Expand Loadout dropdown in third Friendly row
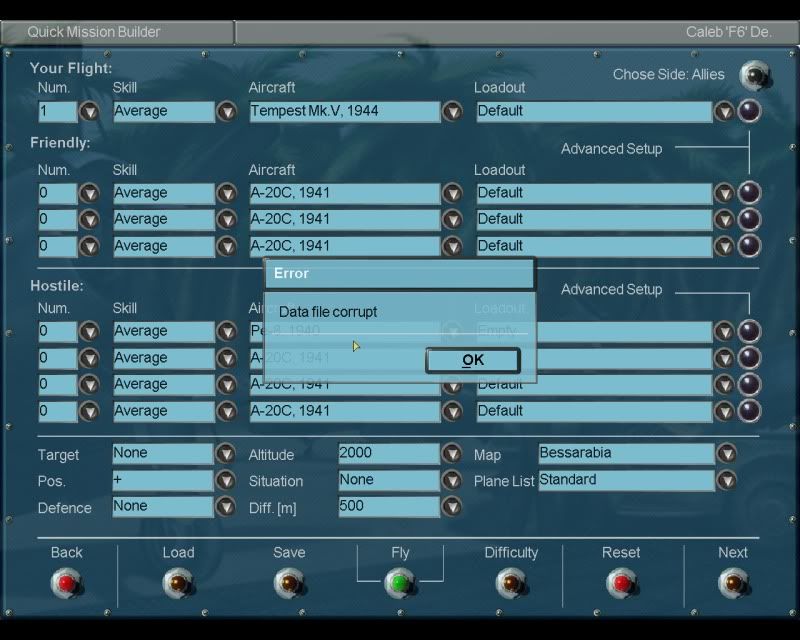Screen dimensions: 800x640 pyautogui.click(x=724, y=246)
